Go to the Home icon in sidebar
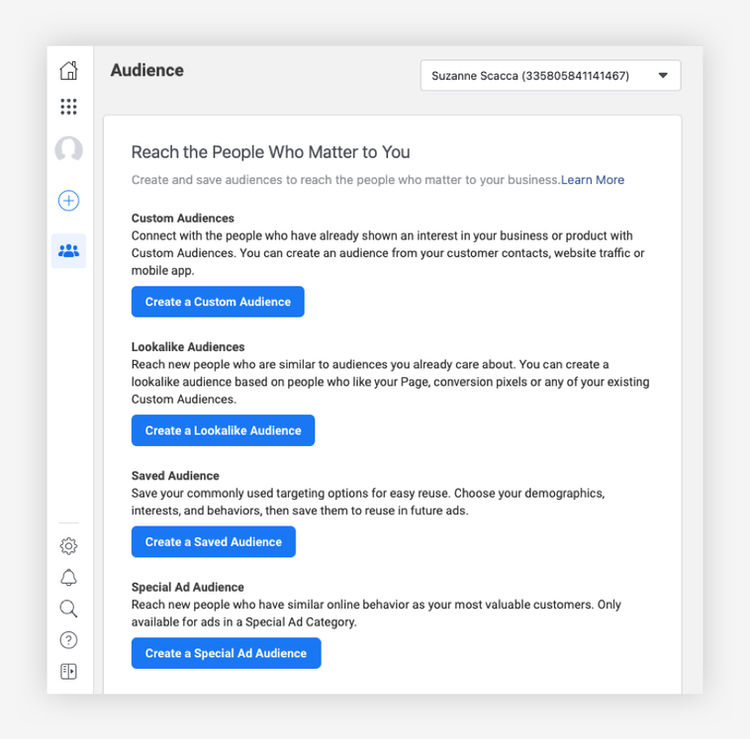 68,70
